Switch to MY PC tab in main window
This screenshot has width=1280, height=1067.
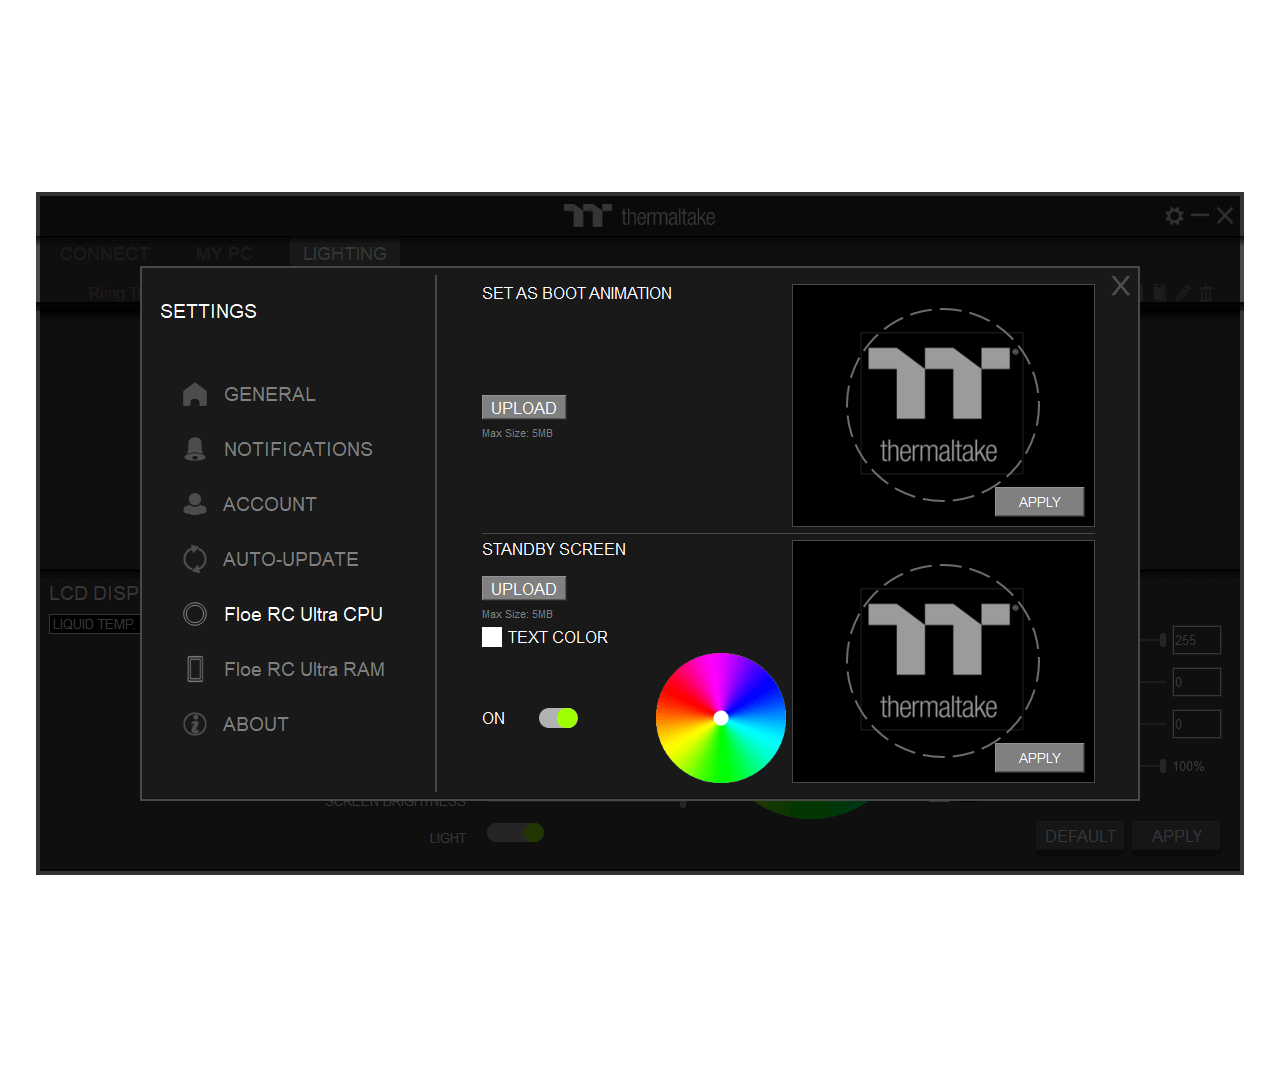coord(224,254)
